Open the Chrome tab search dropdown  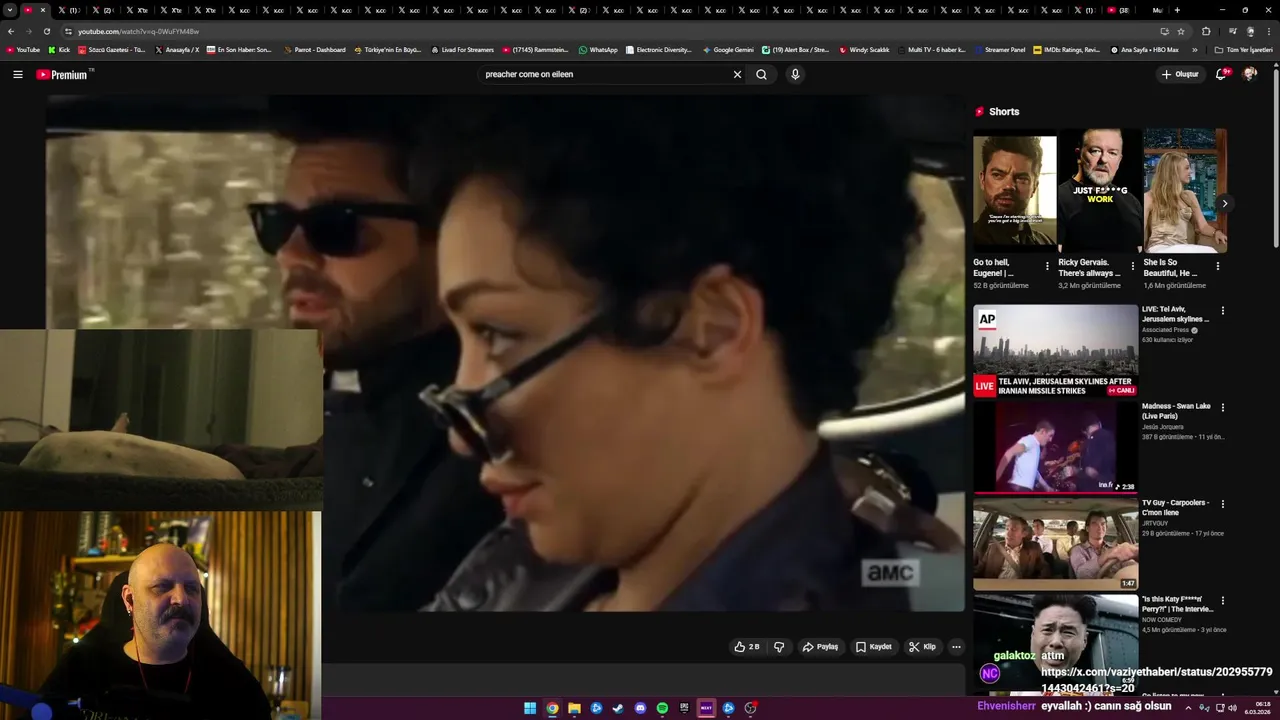(x=9, y=10)
